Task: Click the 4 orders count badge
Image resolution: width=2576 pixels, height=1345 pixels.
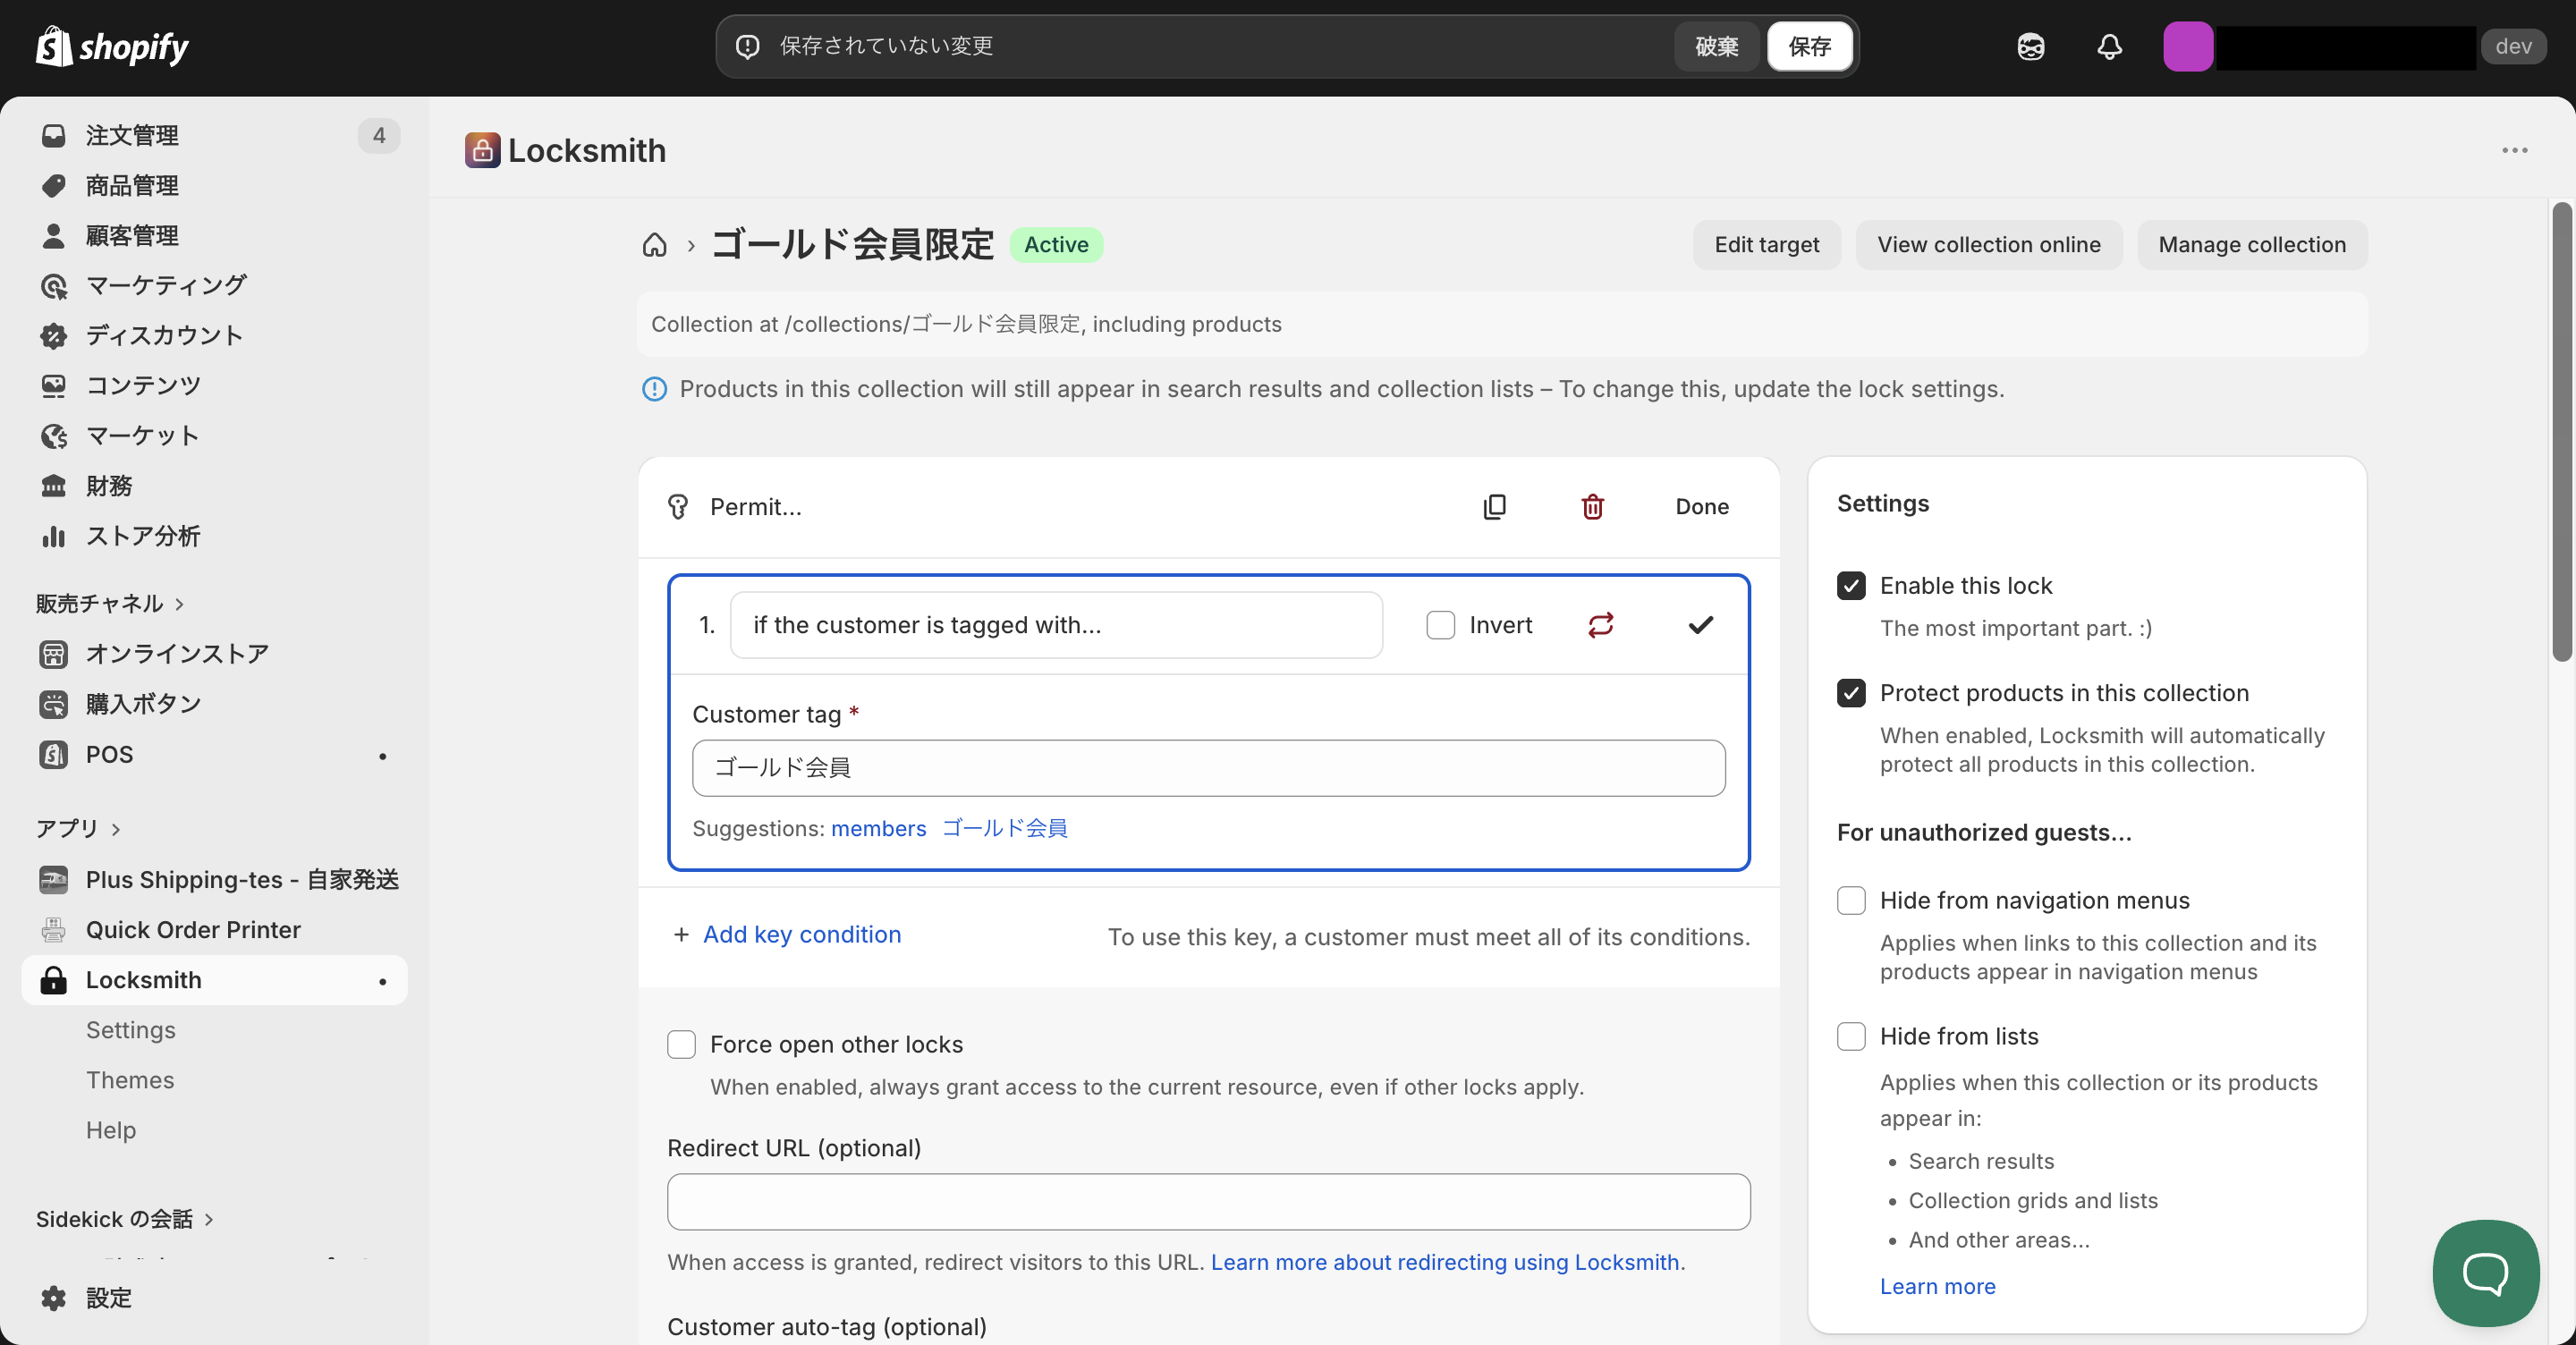Action: 378,135
